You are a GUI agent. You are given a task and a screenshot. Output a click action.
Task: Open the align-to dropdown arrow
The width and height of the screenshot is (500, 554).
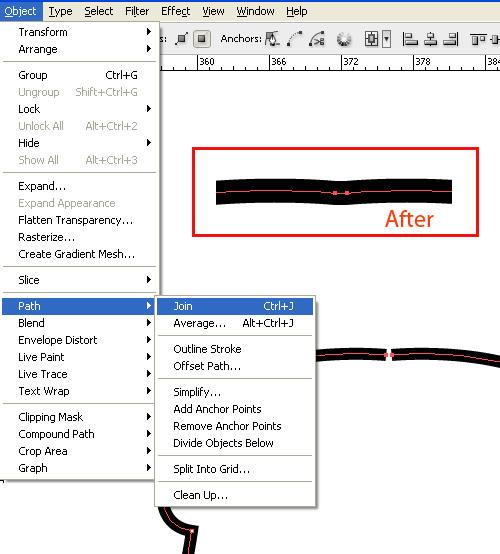click(x=387, y=39)
